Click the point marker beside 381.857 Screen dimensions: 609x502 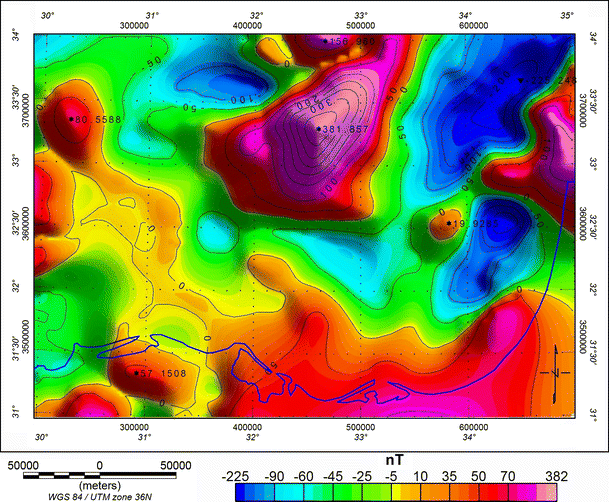[319, 129]
